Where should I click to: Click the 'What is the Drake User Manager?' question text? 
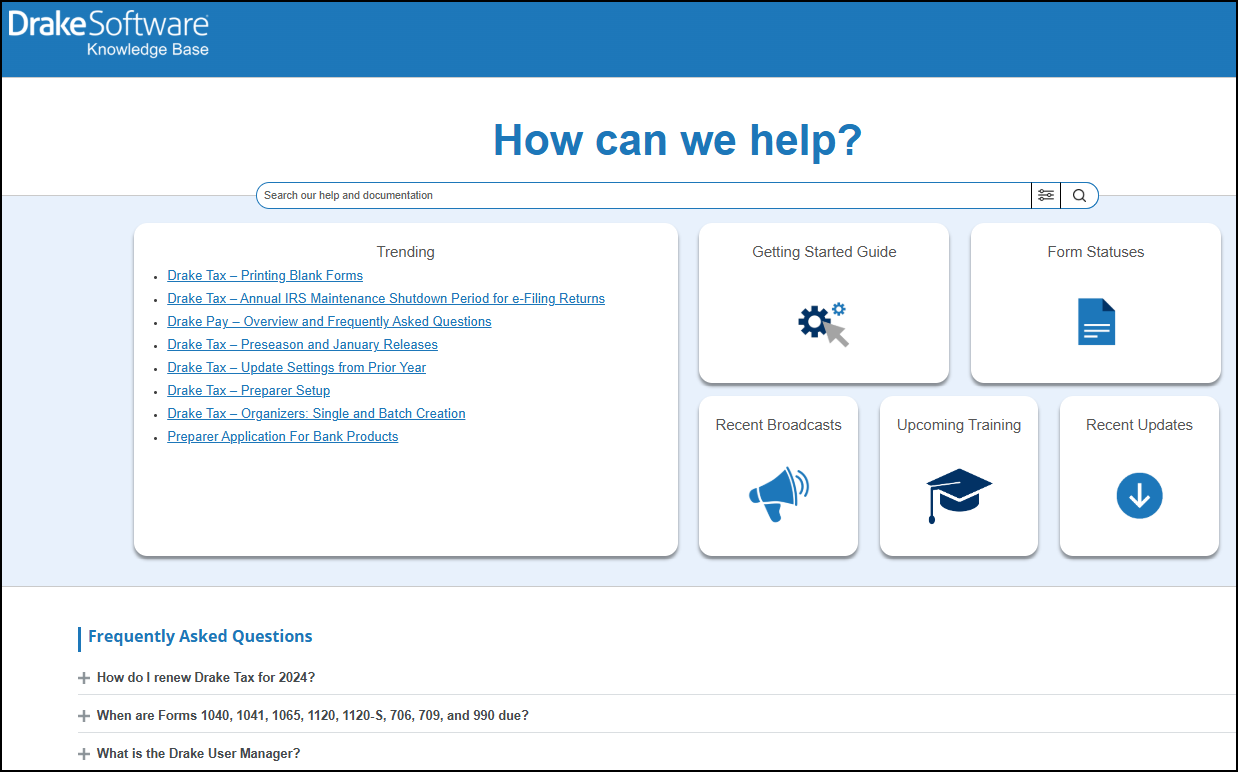[x=198, y=754]
